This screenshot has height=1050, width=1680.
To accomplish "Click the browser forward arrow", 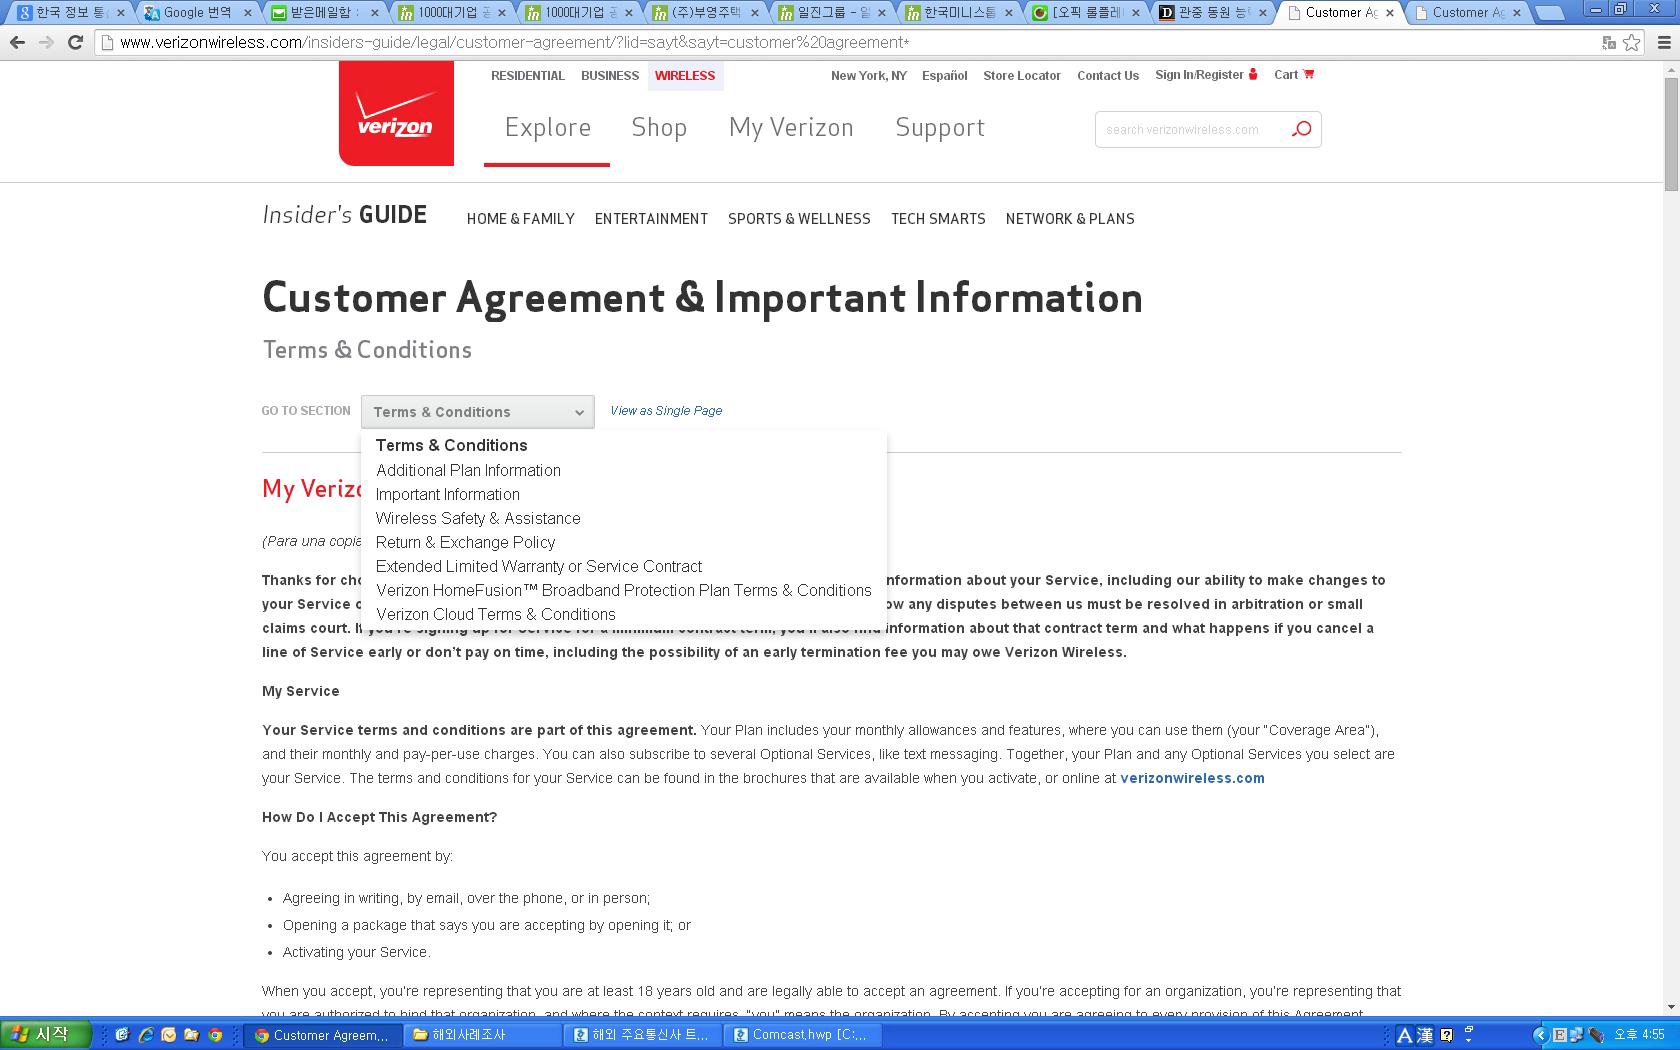I will click(x=46, y=43).
